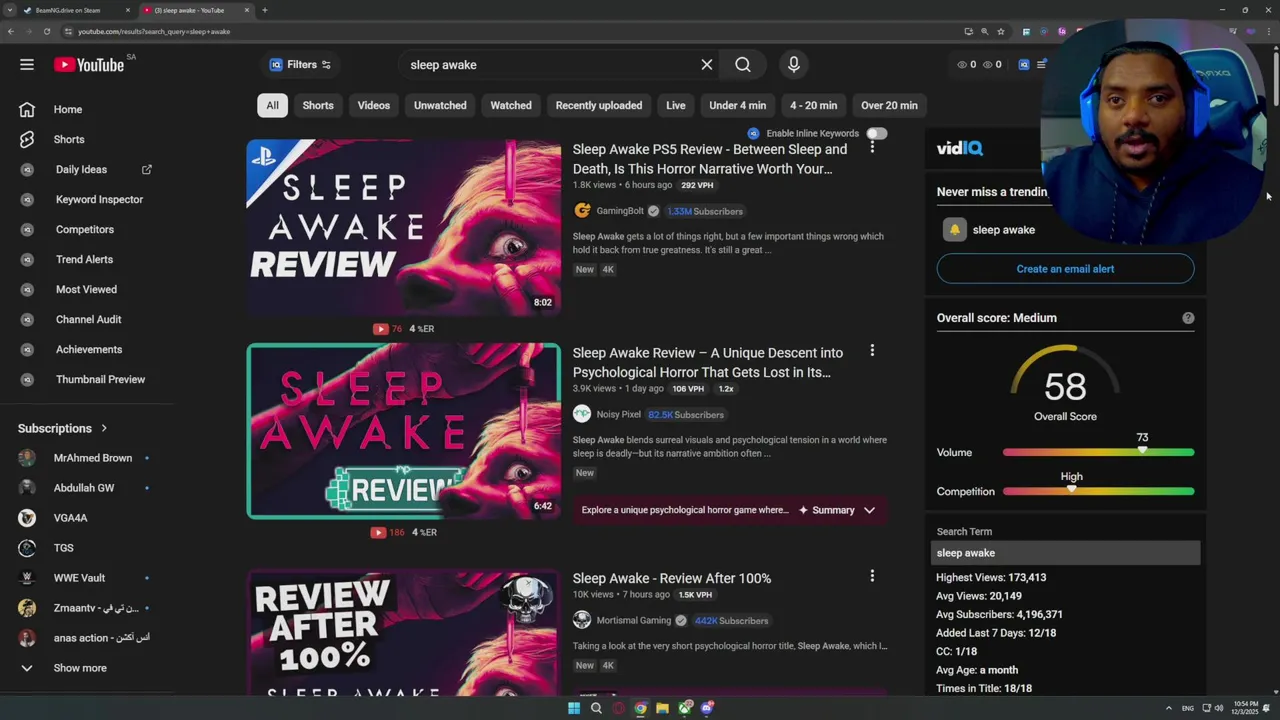1280x720 pixels.
Task: Open Trend Alerts in the sidebar
Action: (86, 260)
